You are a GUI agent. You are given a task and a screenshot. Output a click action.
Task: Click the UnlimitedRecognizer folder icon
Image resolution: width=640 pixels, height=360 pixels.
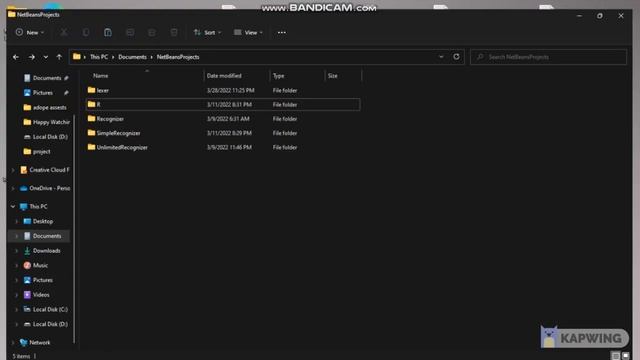91,147
